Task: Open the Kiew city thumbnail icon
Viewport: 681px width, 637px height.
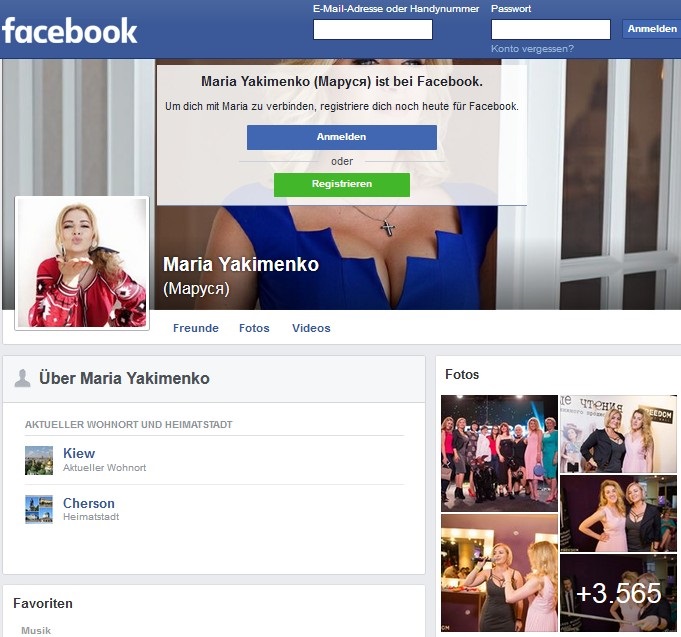Action: (39, 460)
